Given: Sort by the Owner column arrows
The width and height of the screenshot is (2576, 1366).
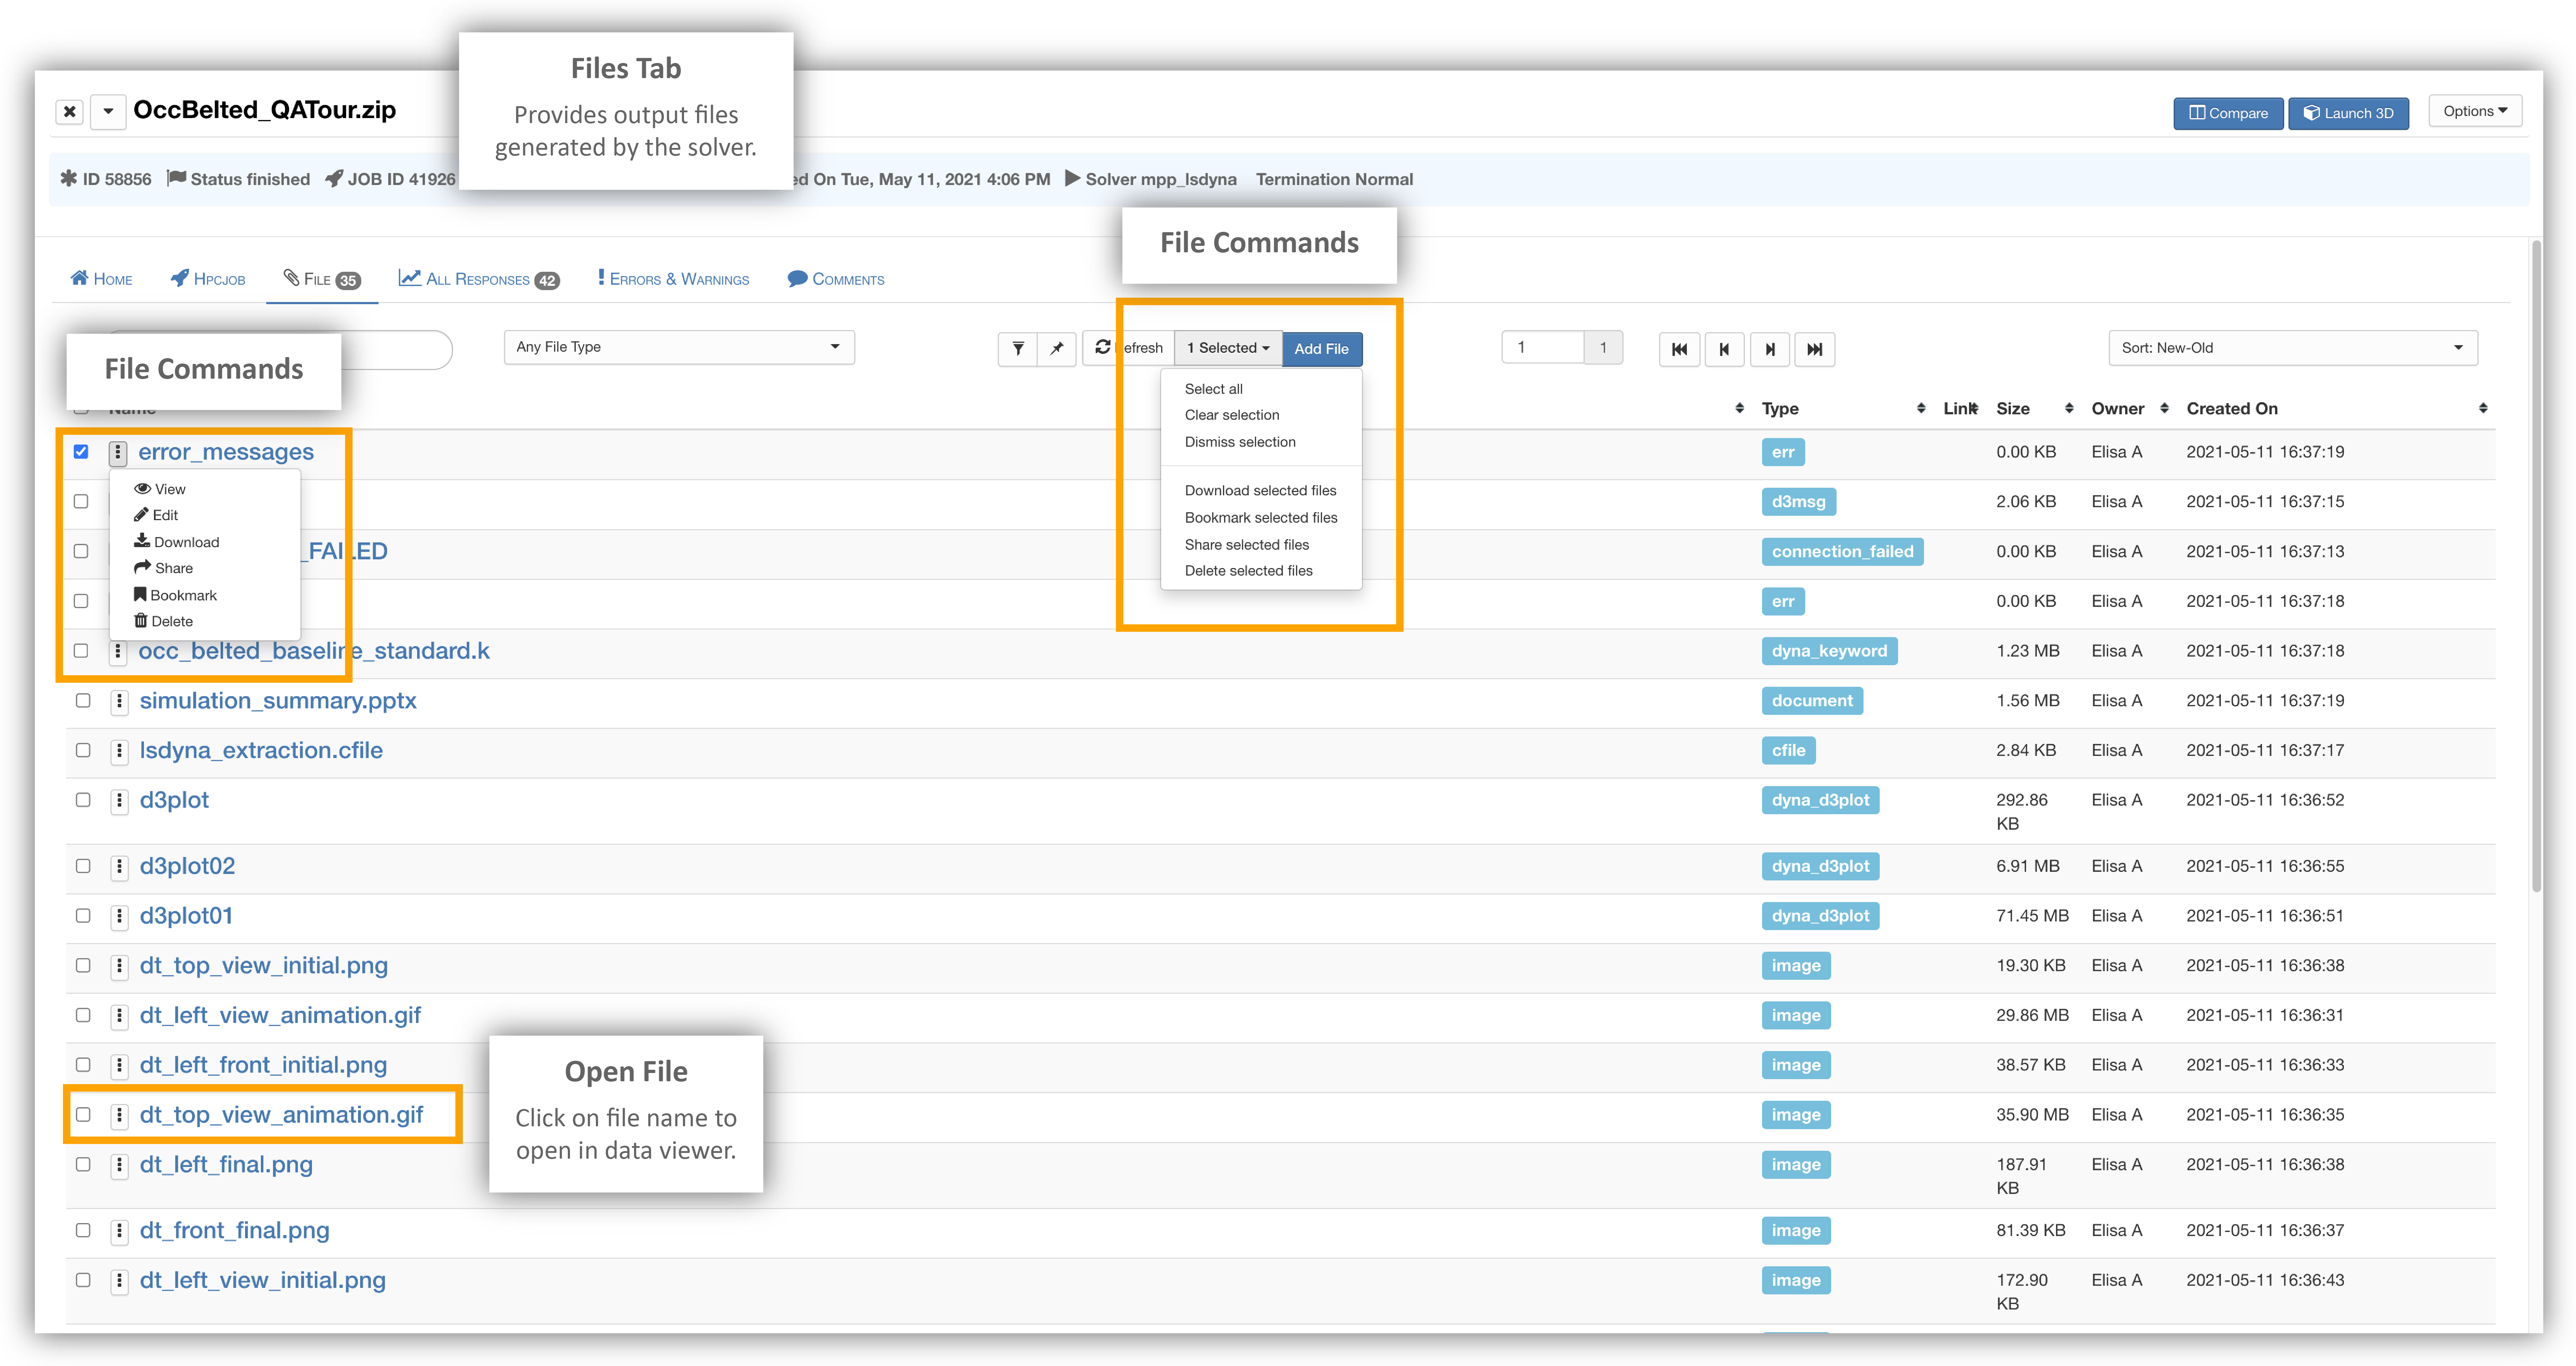Looking at the screenshot, I should (2164, 408).
